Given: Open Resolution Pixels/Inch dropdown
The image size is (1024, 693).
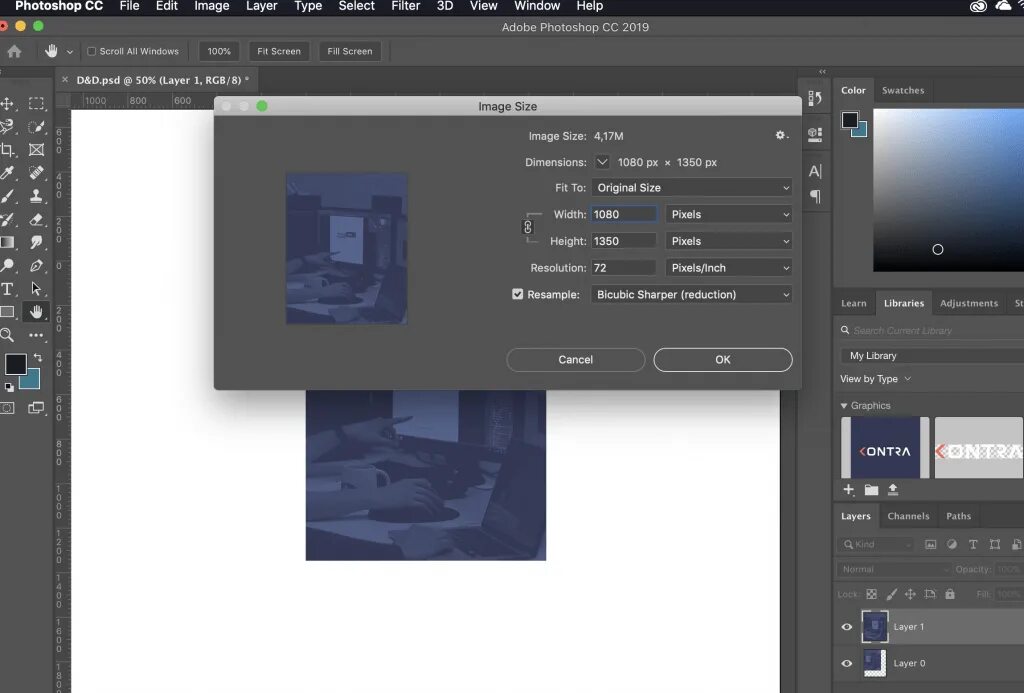Looking at the screenshot, I should (729, 268).
